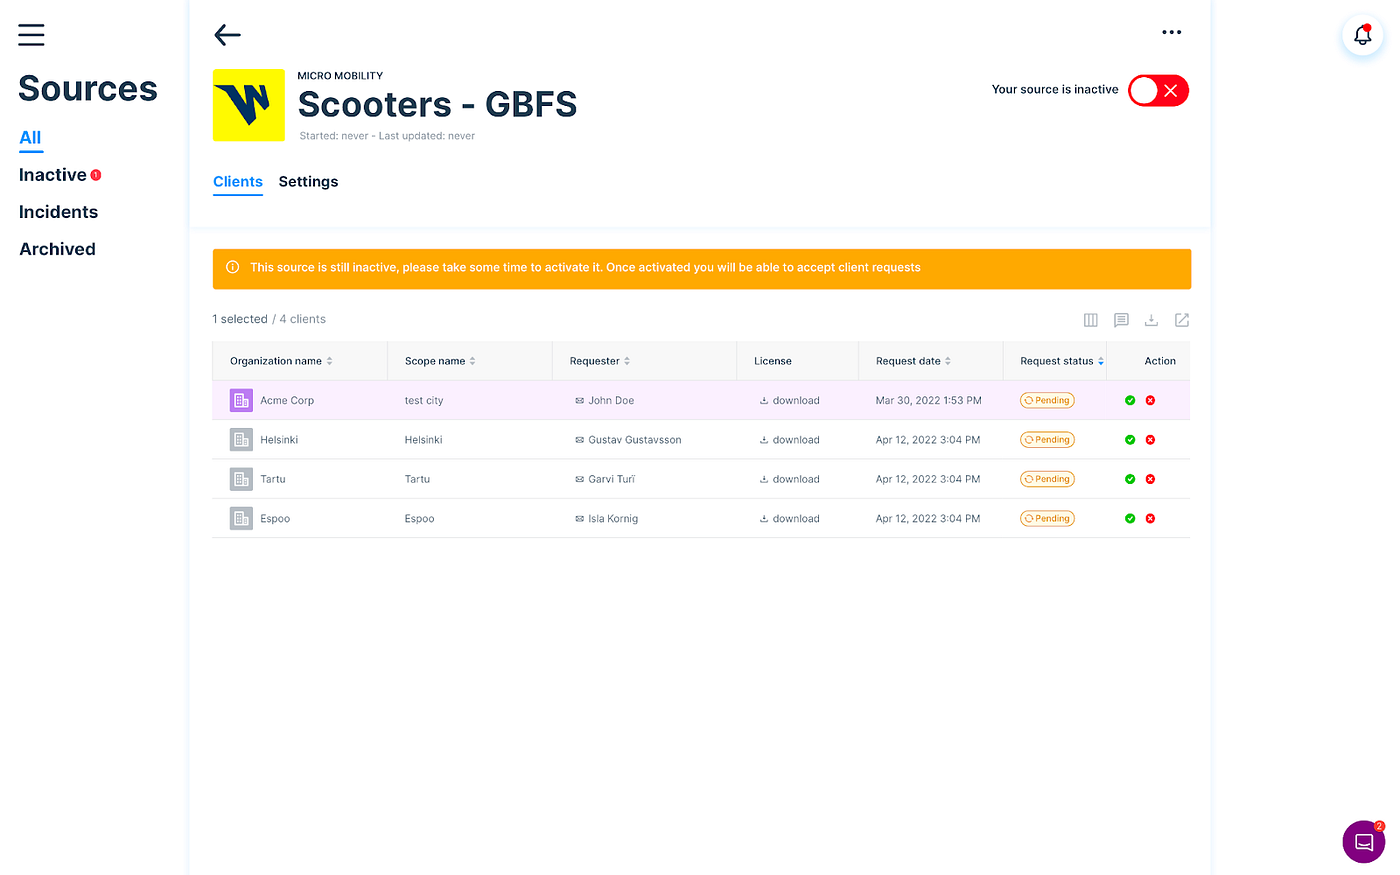Reject the Tartu request with red X

pos(1150,479)
